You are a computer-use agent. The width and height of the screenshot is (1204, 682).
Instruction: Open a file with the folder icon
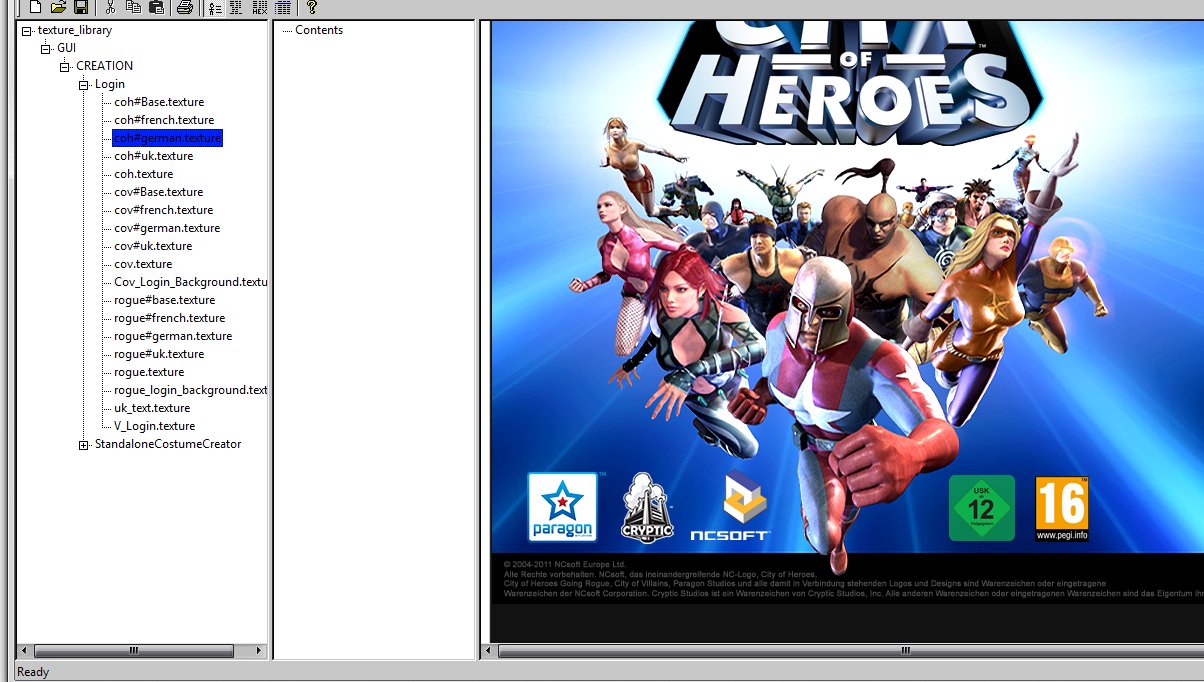[x=58, y=7]
